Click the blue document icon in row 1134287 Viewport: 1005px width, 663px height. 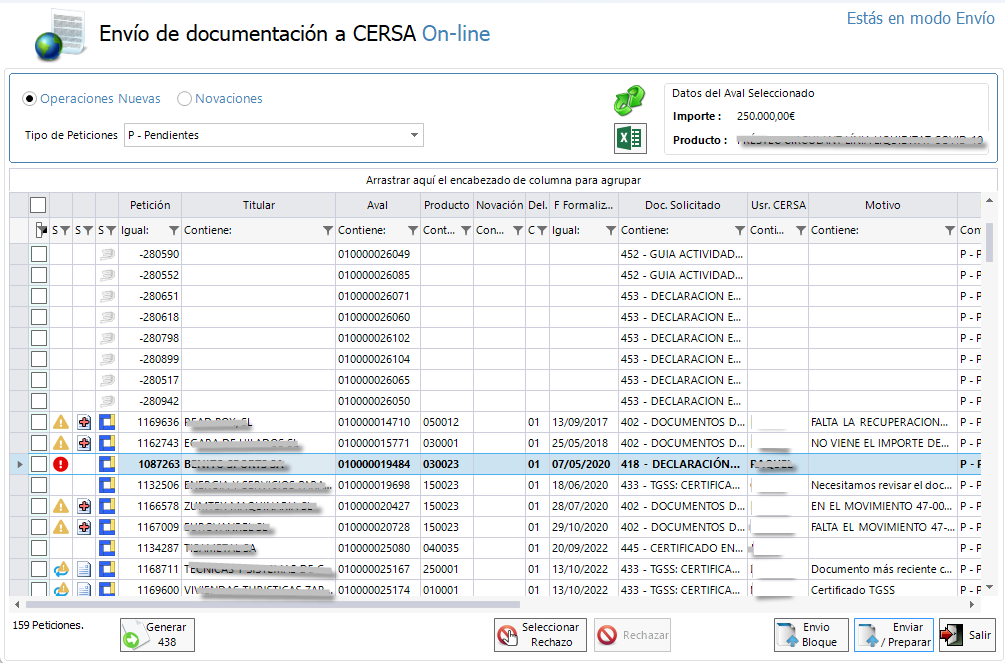pyautogui.click(x=107, y=548)
